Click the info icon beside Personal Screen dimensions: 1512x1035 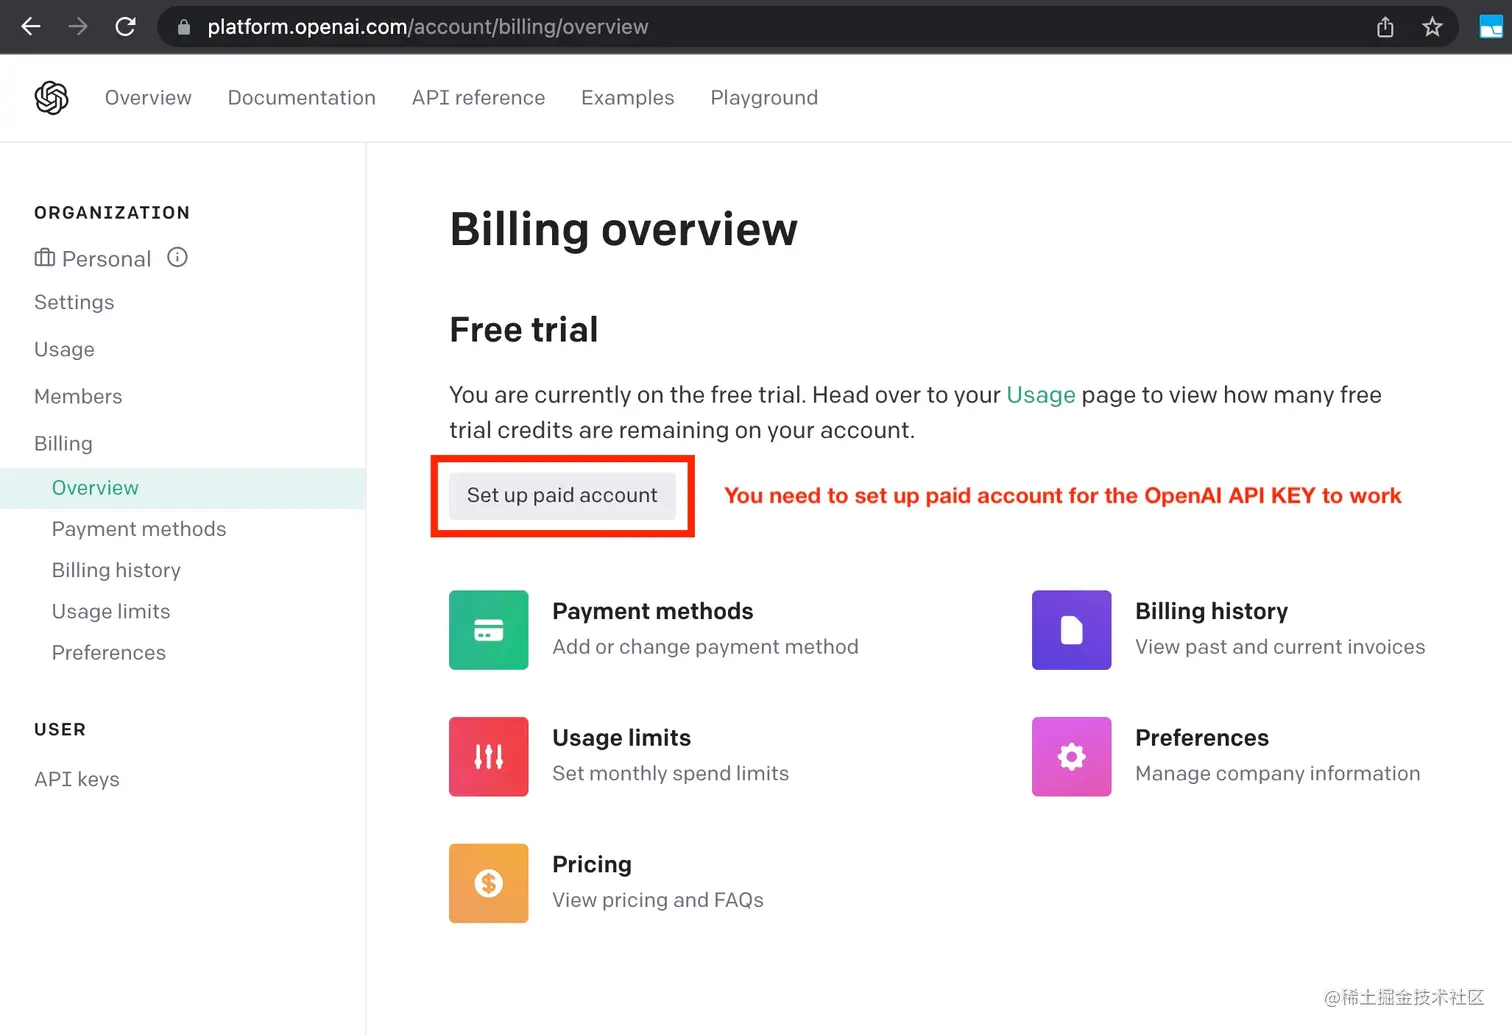[x=177, y=258]
